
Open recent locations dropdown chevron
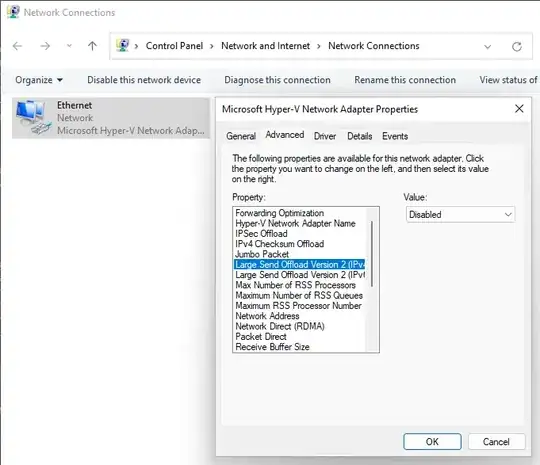[69, 46]
